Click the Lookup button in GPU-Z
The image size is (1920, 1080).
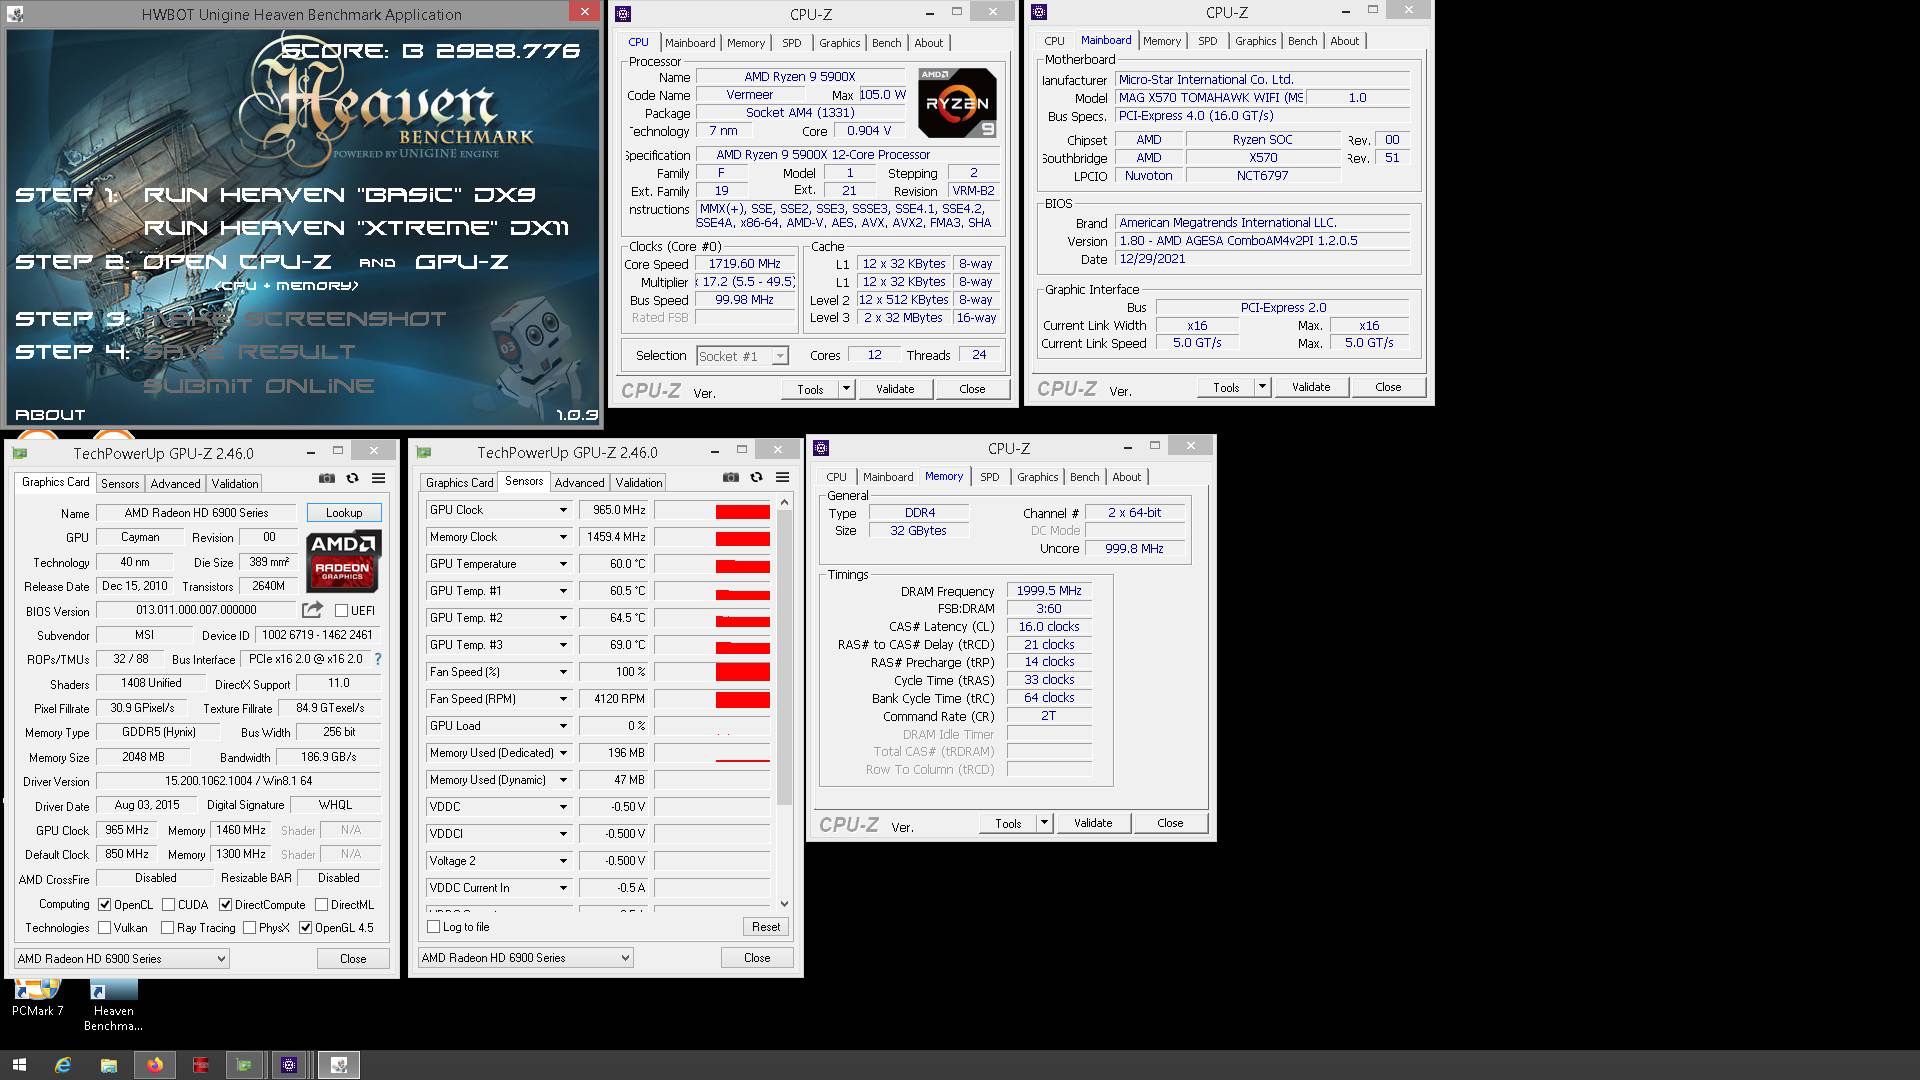click(x=344, y=512)
